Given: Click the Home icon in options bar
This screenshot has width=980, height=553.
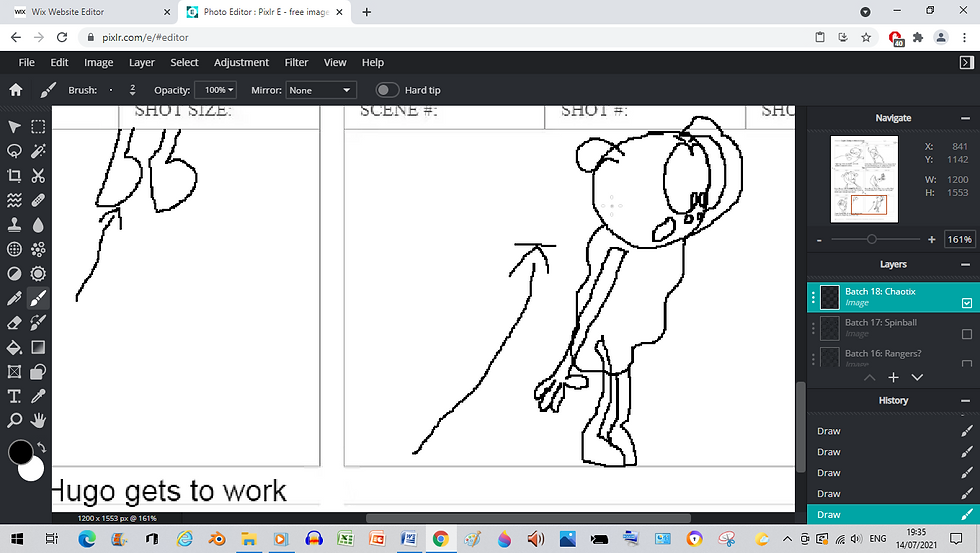Looking at the screenshot, I should coord(16,90).
